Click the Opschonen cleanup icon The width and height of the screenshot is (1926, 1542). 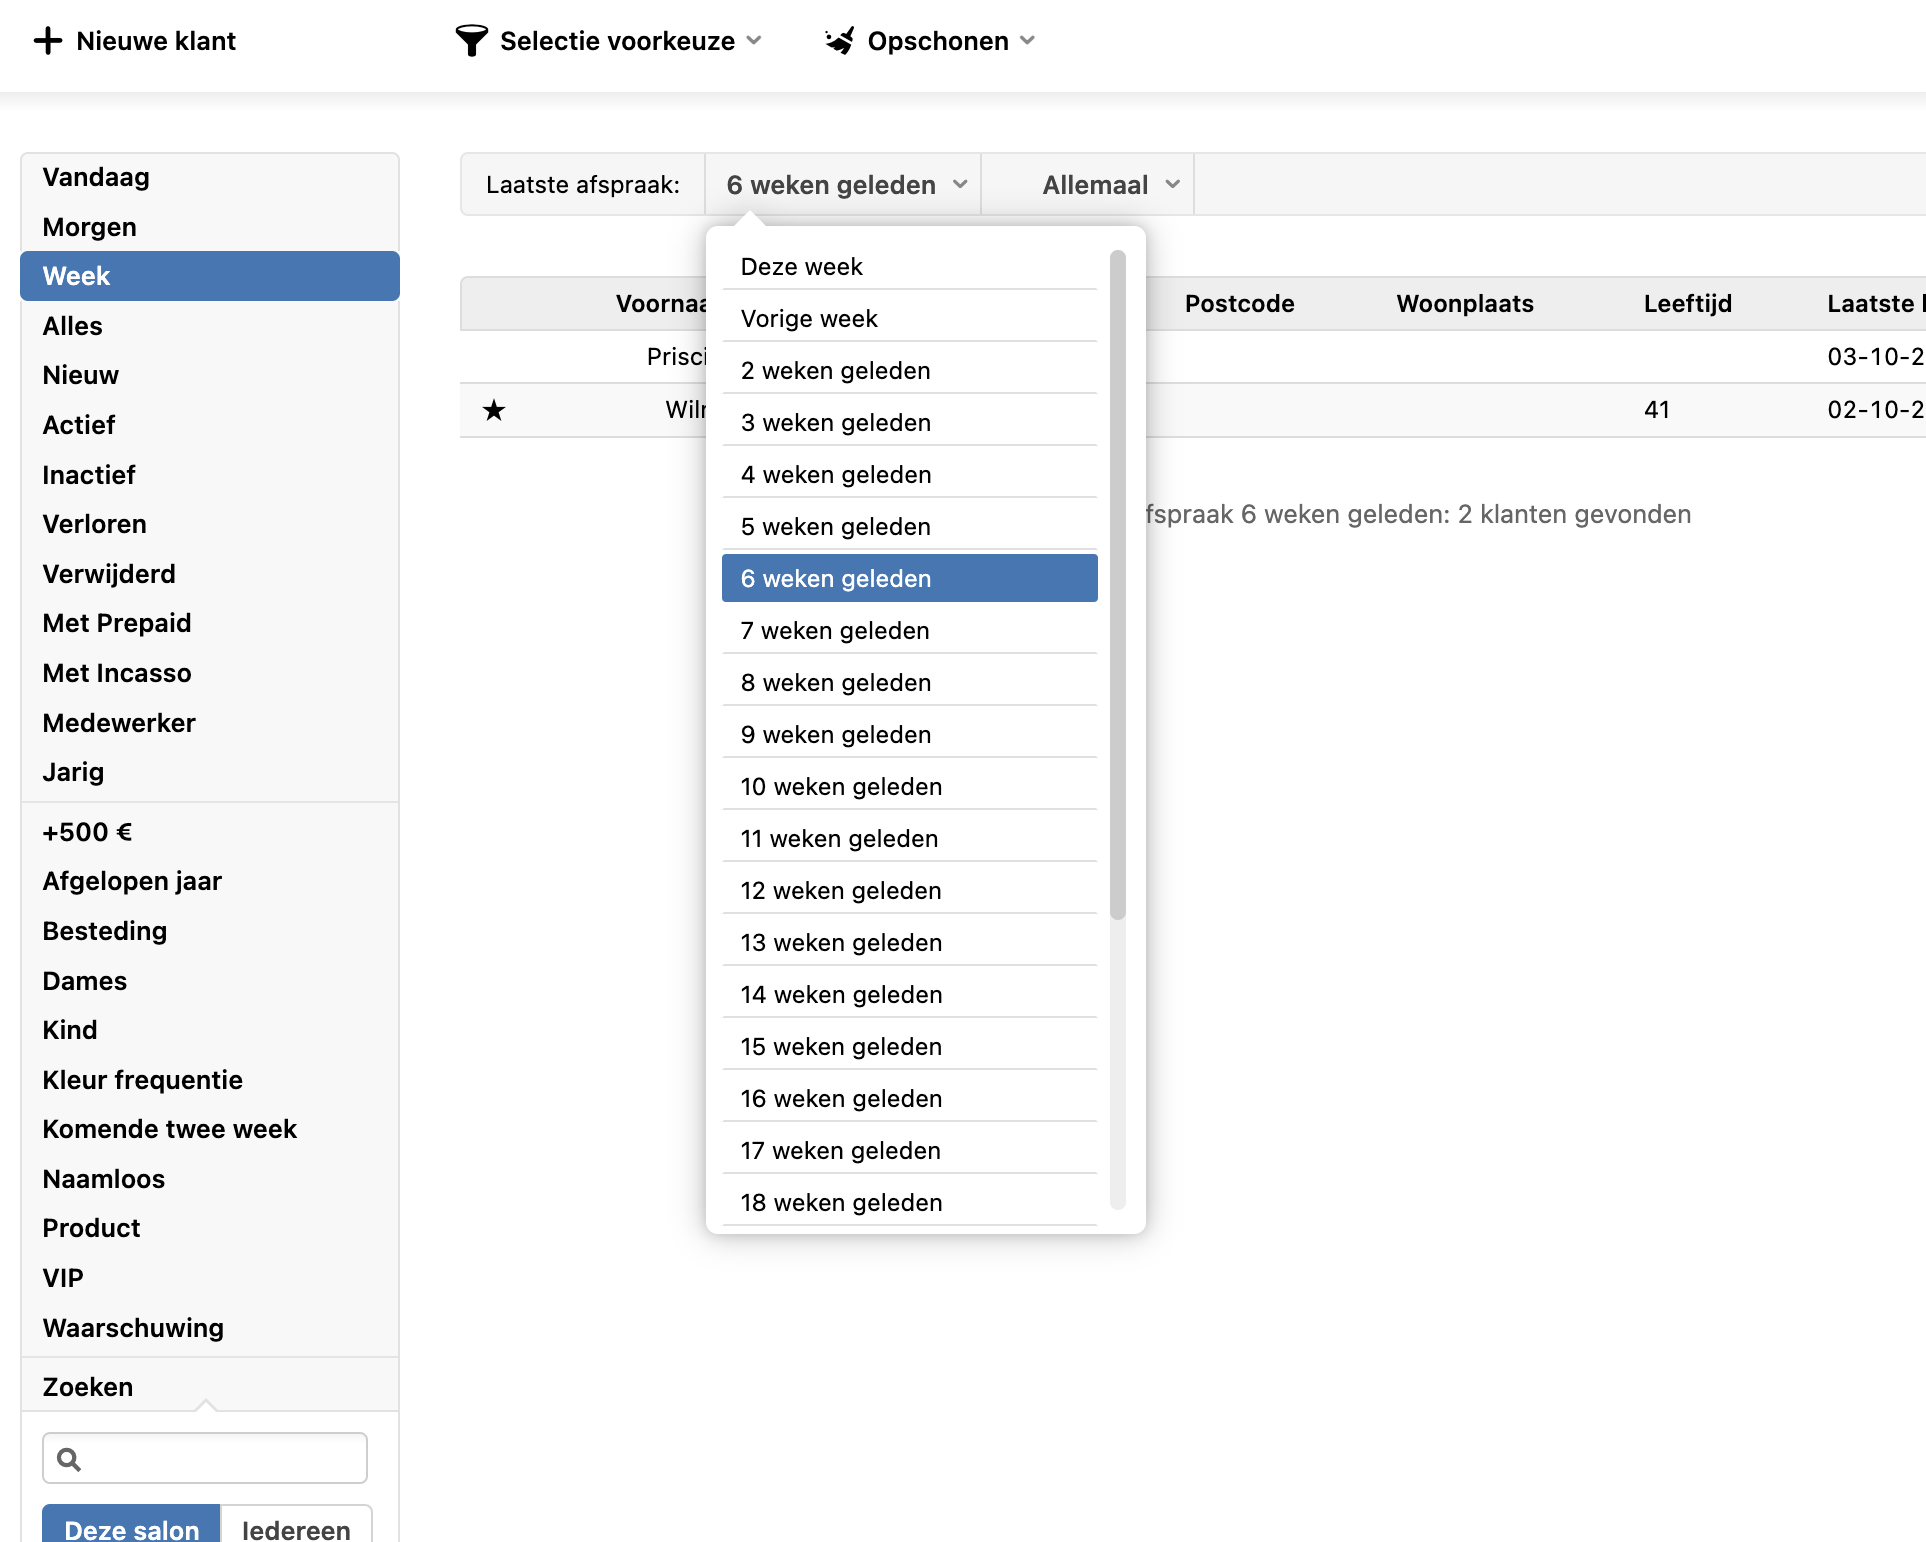tap(839, 41)
